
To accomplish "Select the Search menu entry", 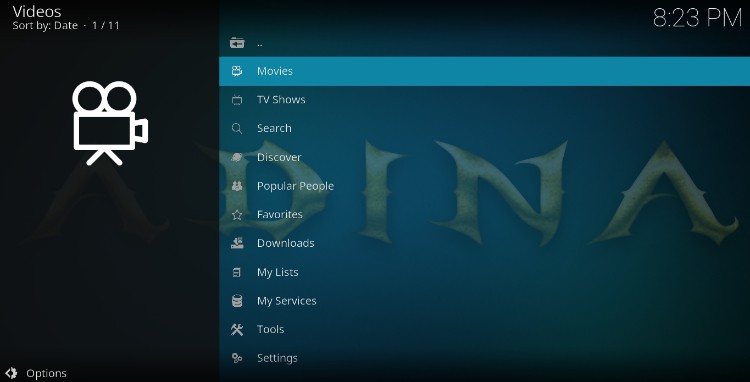I will (485, 129).
